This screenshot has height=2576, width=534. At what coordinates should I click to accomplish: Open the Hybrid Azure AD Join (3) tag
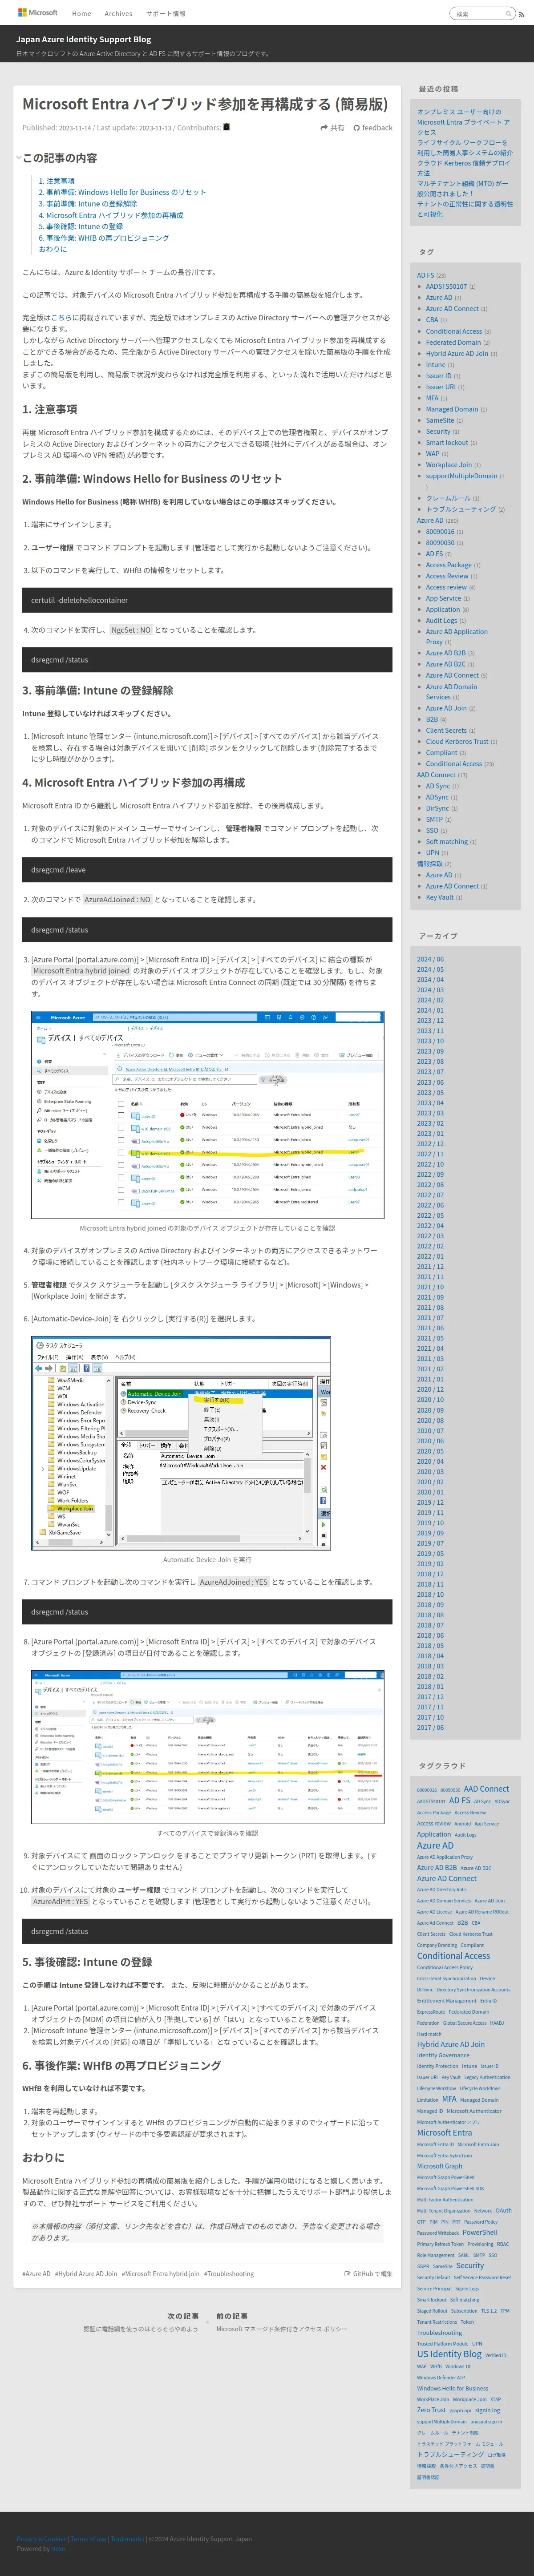pos(457,353)
